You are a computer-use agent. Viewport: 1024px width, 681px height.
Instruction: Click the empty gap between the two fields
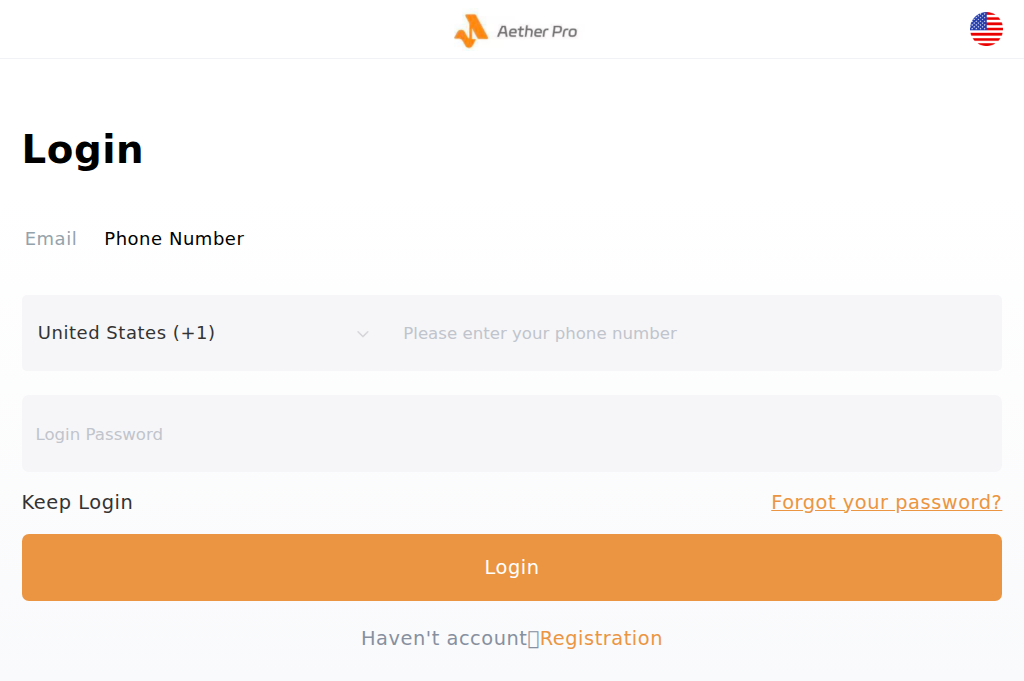point(511,383)
